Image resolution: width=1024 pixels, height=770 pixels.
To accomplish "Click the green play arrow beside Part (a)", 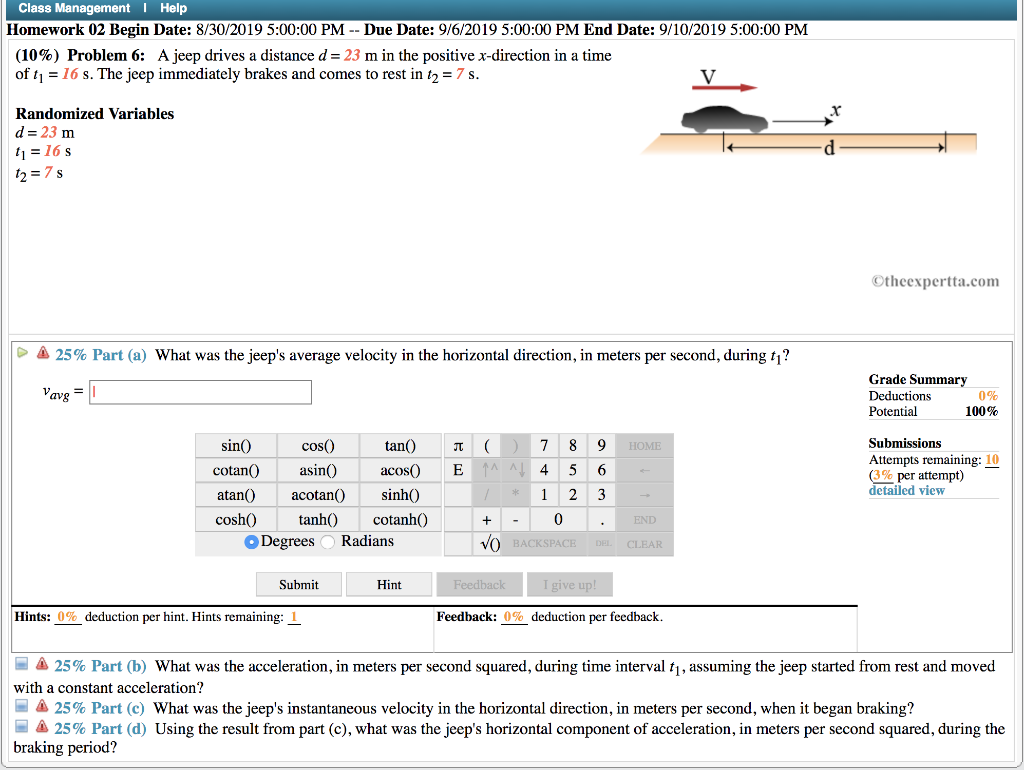I will pyautogui.click(x=20, y=354).
